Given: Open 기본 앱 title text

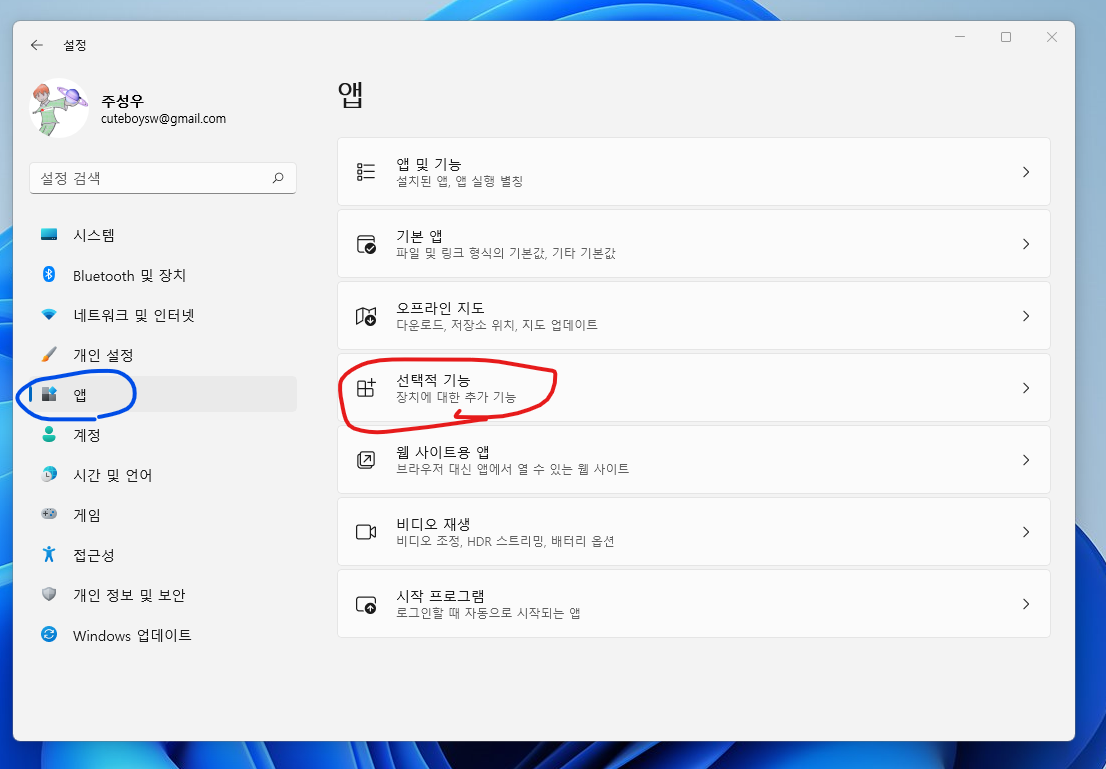Looking at the screenshot, I should click(x=419, y=236).
